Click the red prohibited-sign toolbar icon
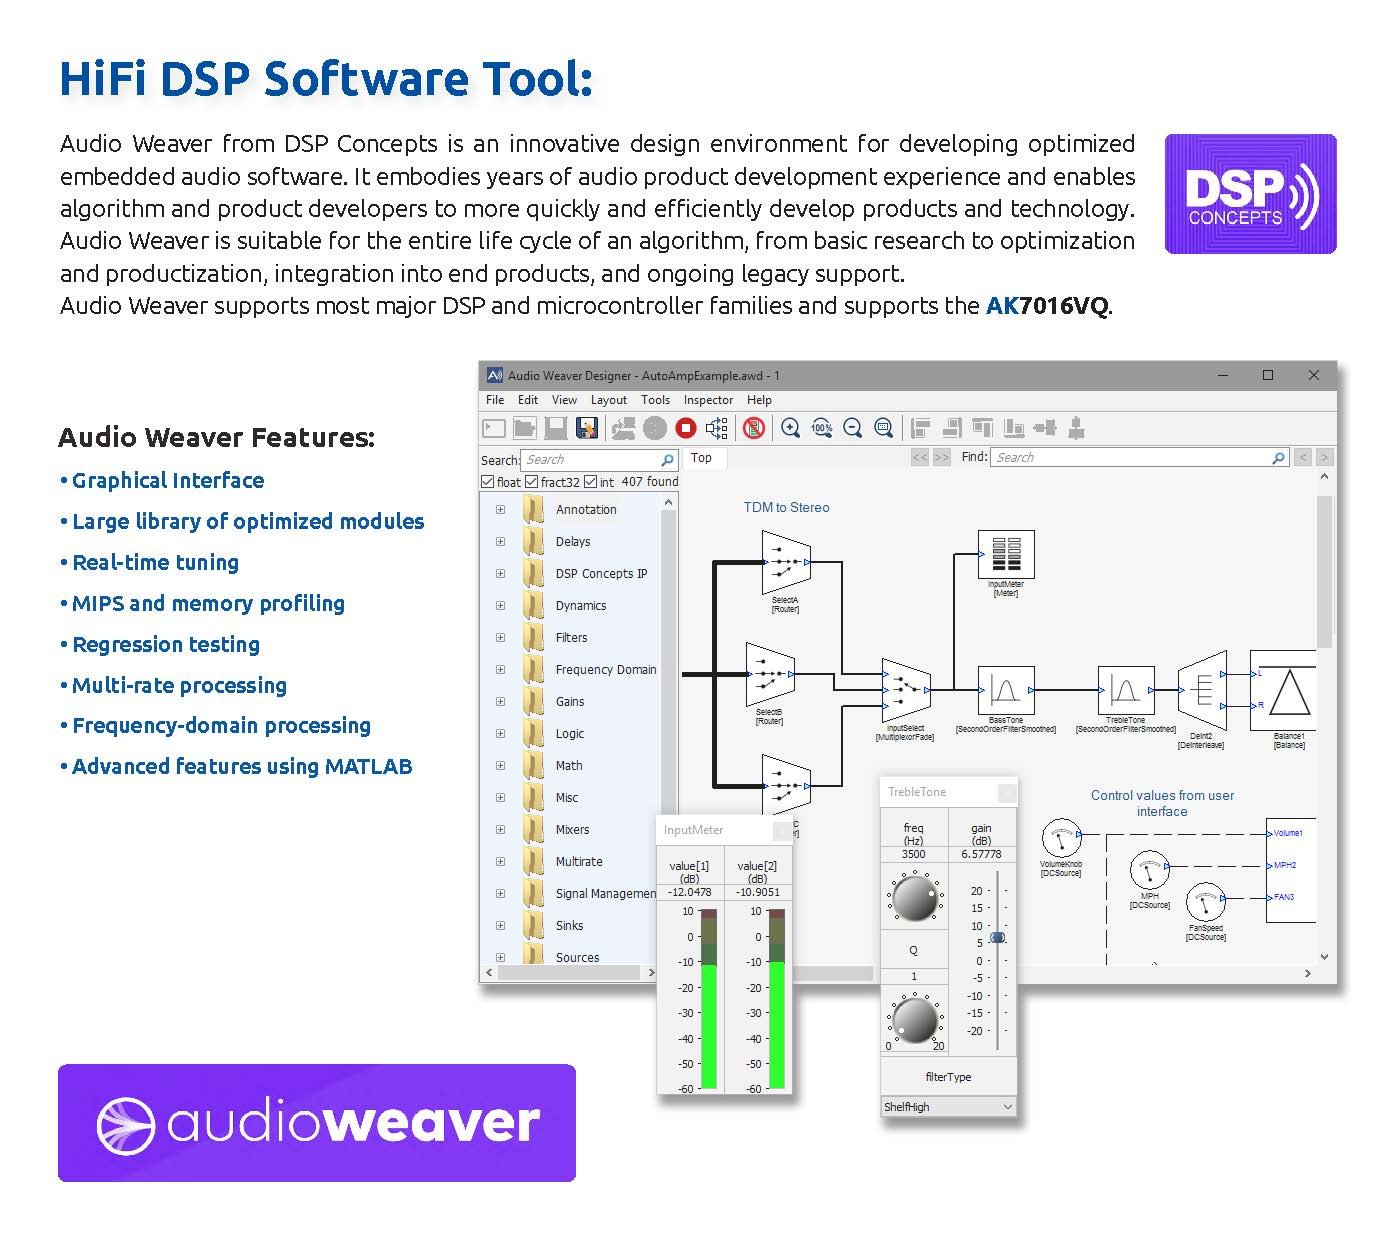The image size is (1395, 1240). click(x=754, y=428)
